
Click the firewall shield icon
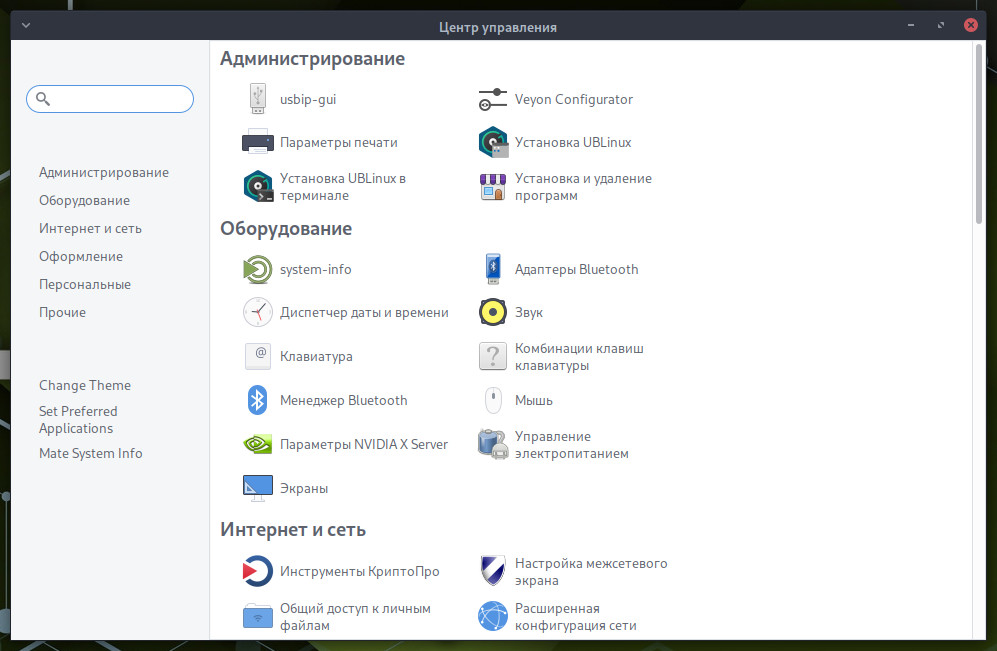click(492, 571)
